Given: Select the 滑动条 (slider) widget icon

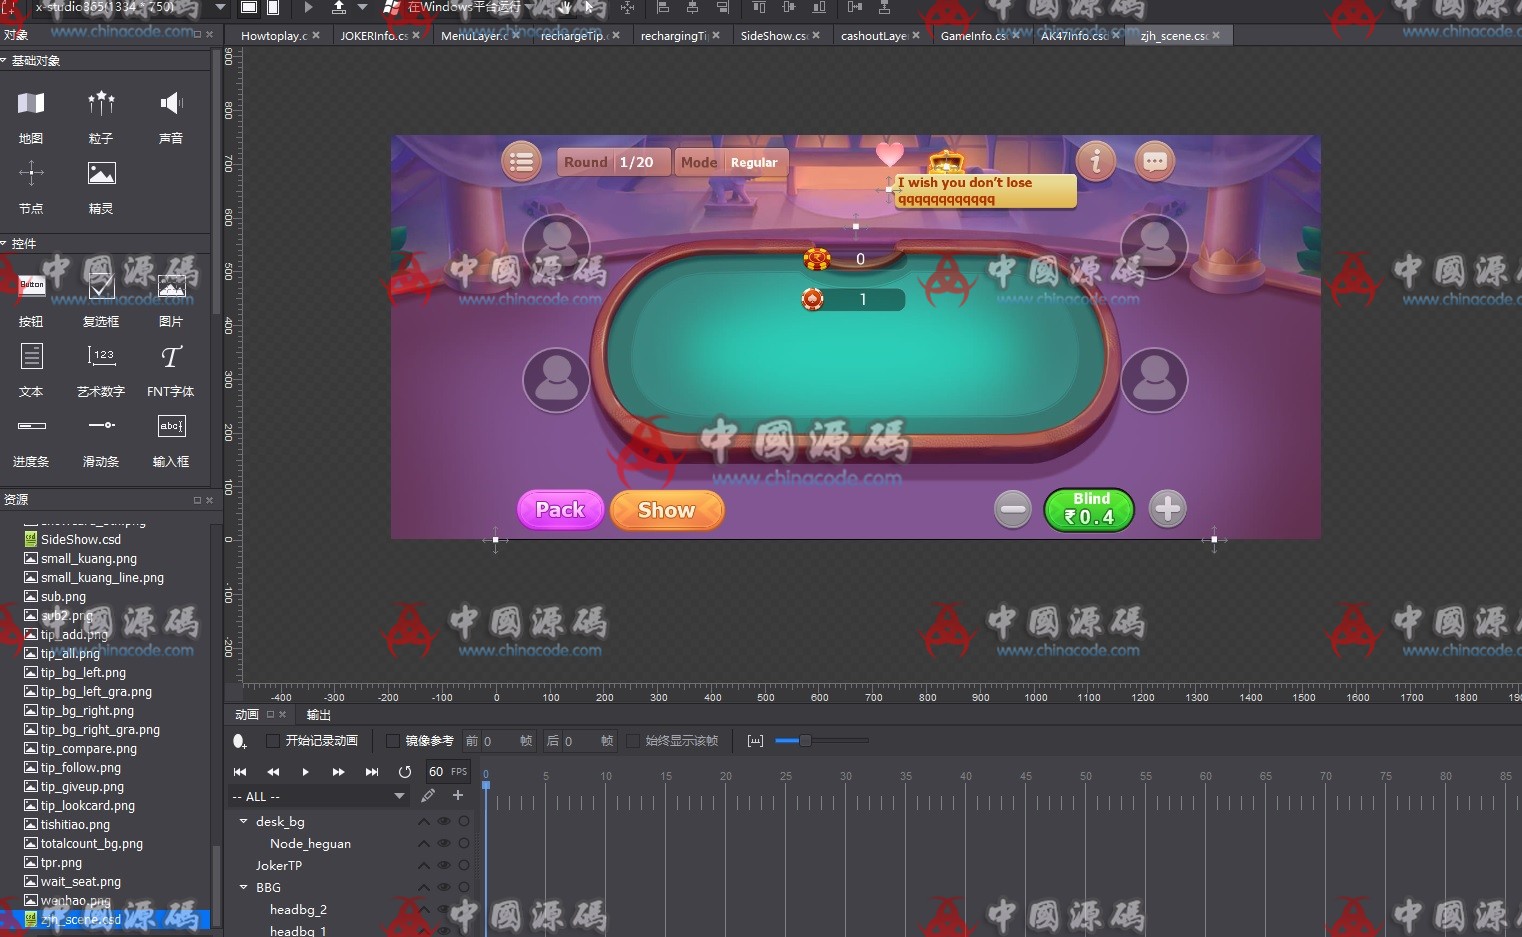Looking at the screenshot, I should tap(101, 426).
